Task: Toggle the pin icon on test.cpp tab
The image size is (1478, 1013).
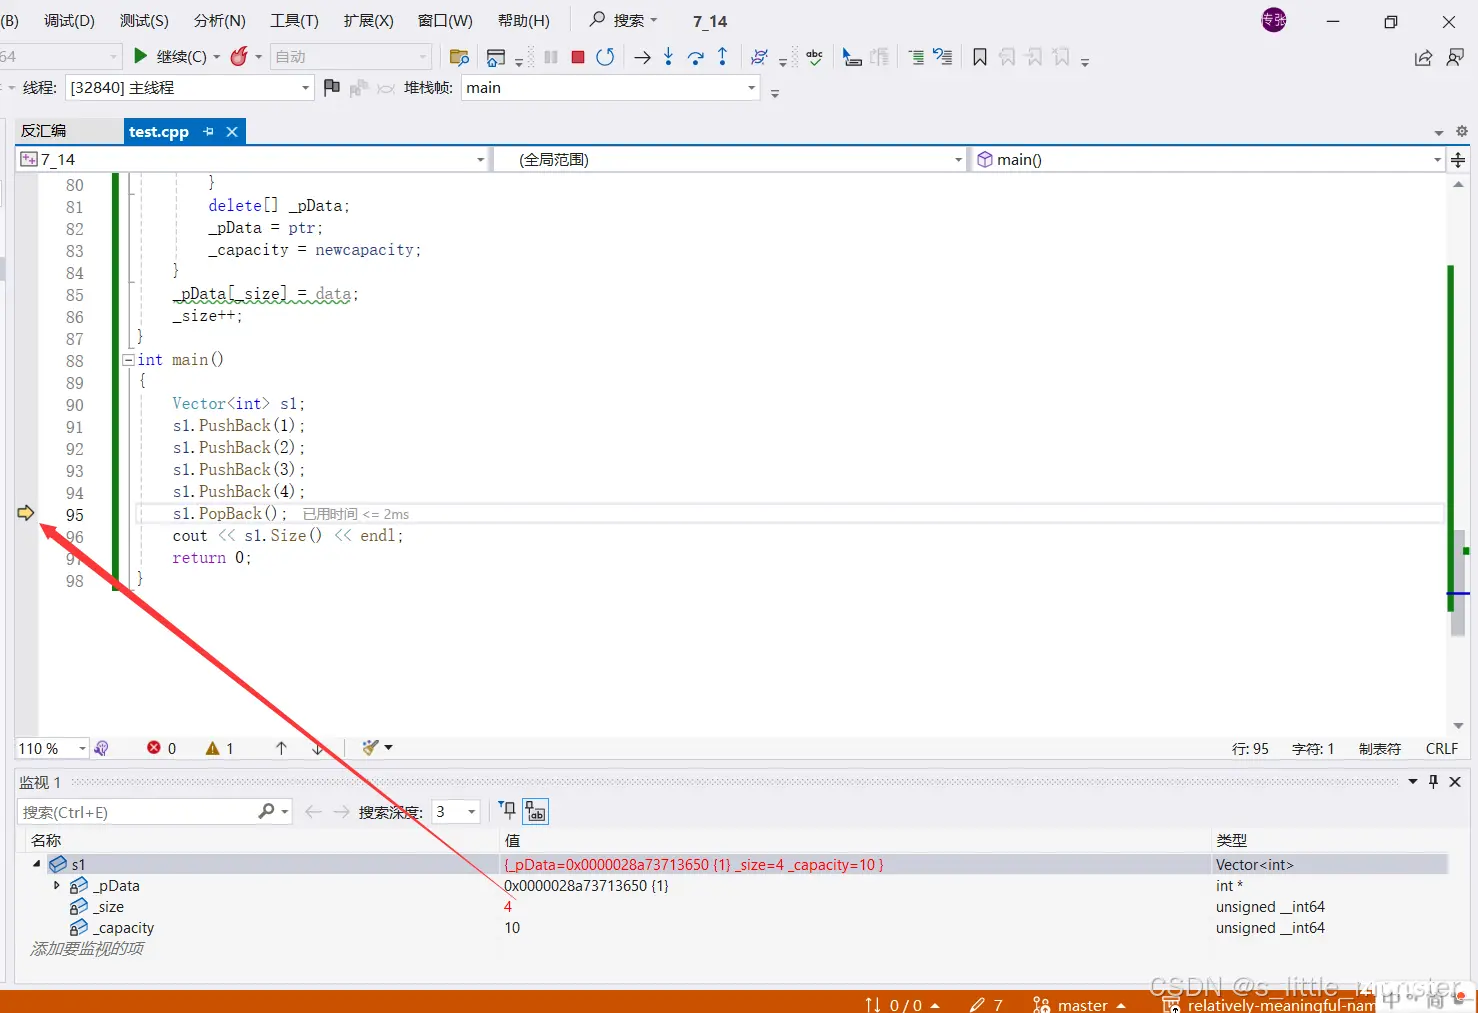Action: pyautogui.click(x=208, y=131)
